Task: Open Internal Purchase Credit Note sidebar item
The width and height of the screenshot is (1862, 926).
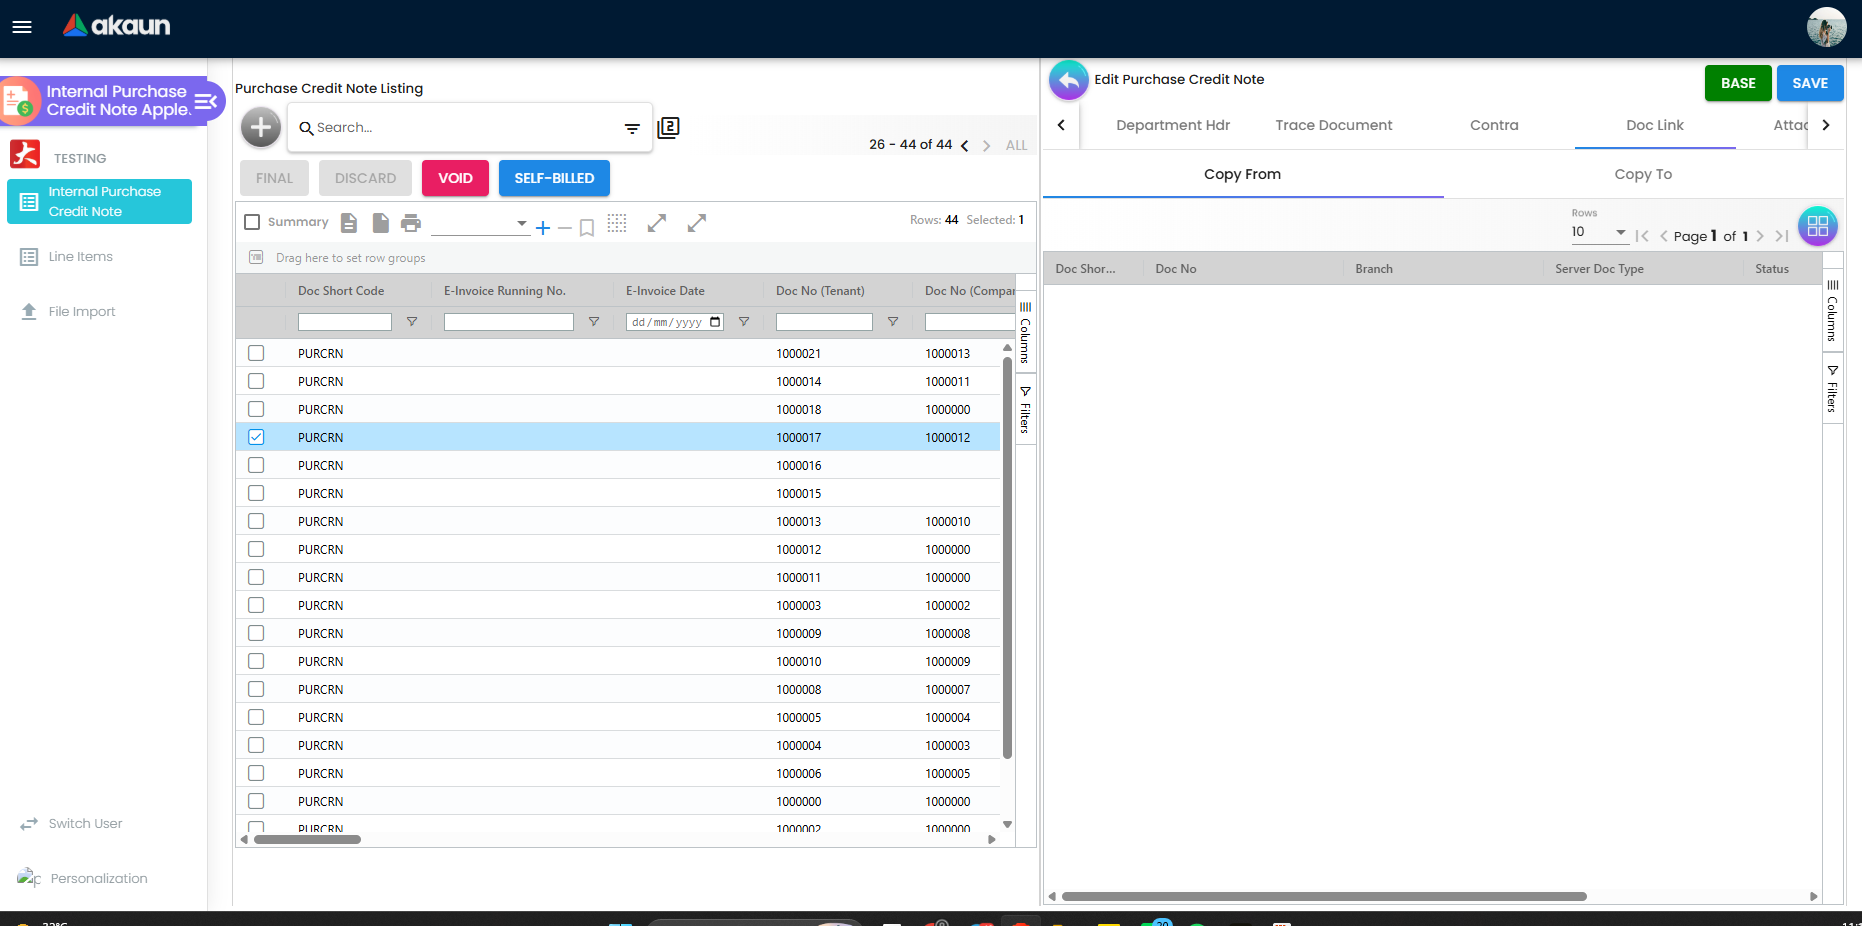Action: [x=99, y=201]
